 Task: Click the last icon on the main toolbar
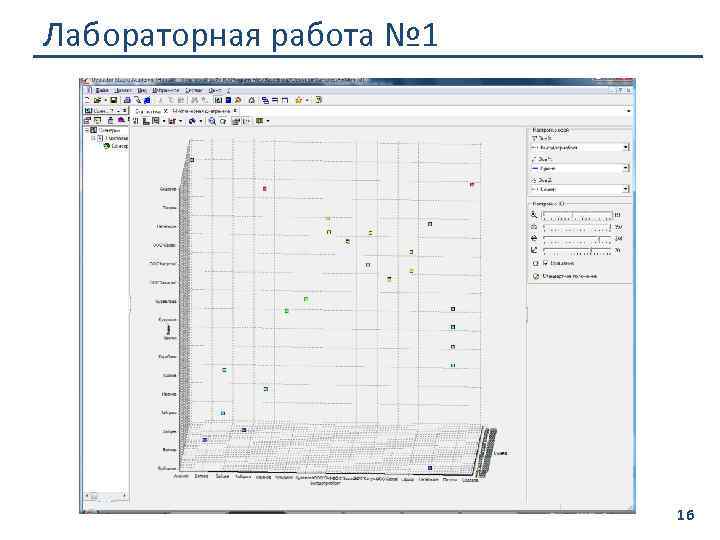pyautogui.click(x=318, y=100)
